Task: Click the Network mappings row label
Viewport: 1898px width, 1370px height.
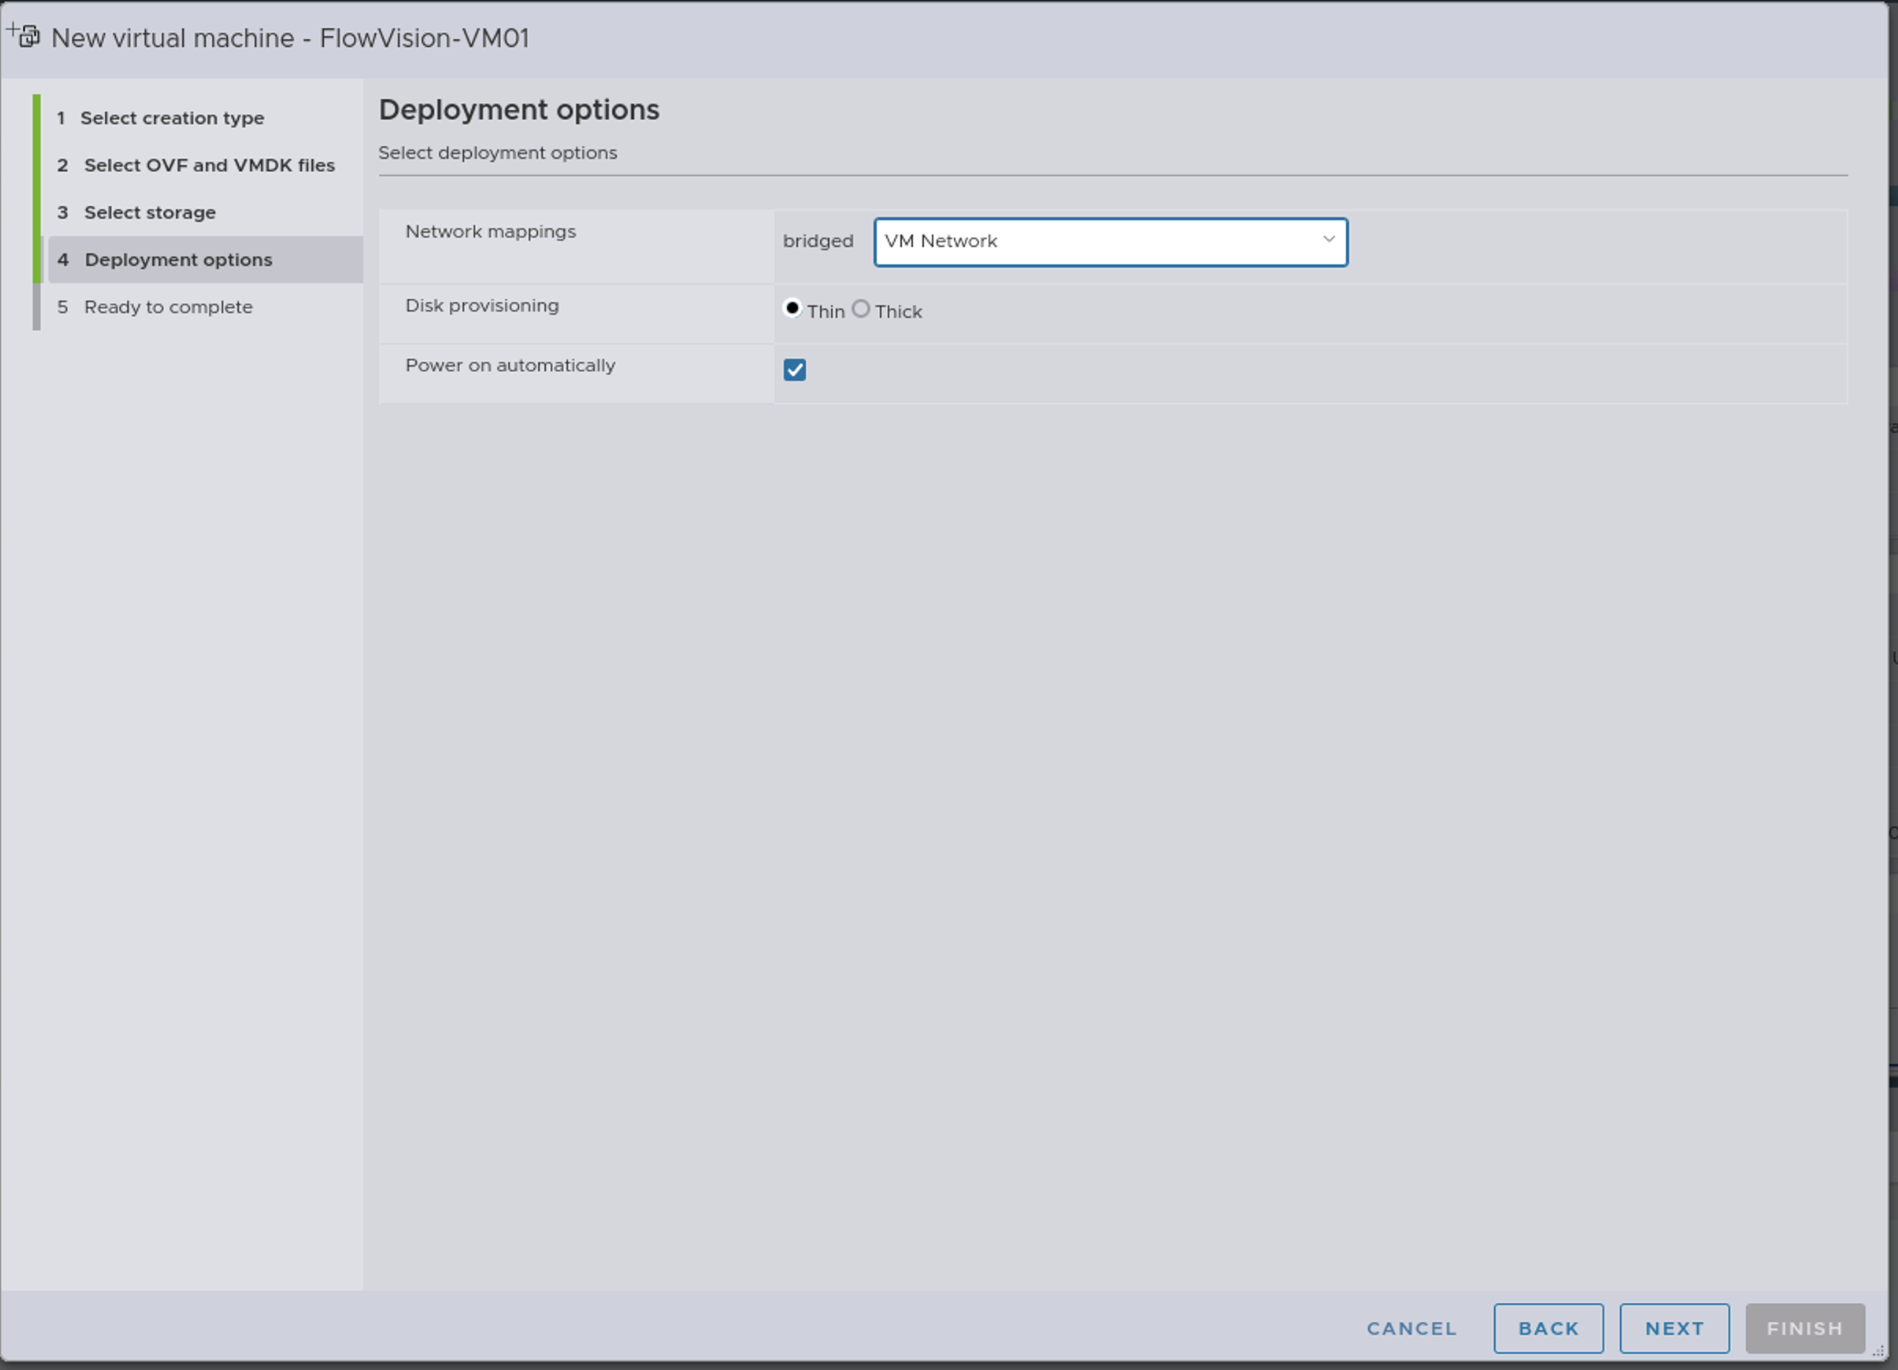Action: pos(490,231)
